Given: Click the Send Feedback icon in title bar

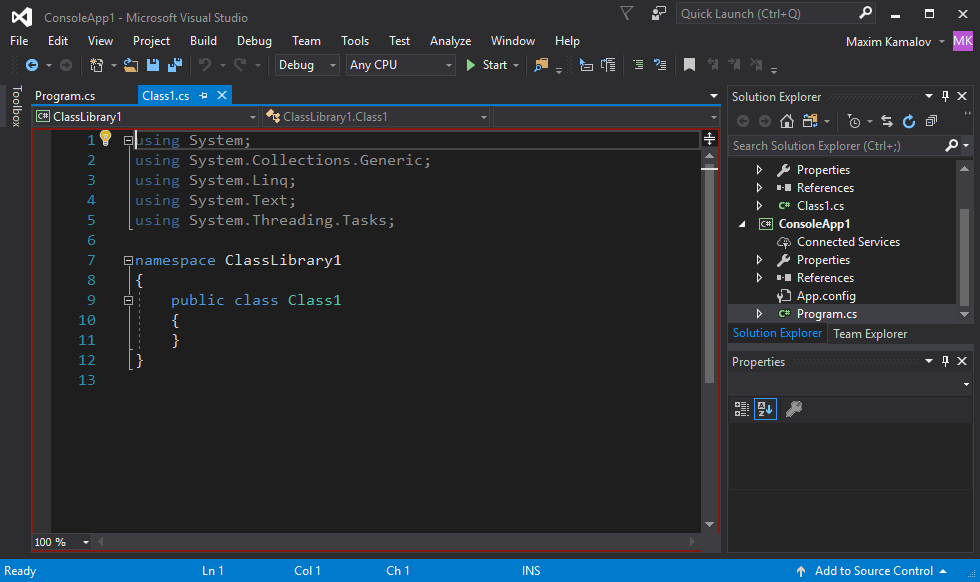Looking at the screenshot, I should [659, 13].
